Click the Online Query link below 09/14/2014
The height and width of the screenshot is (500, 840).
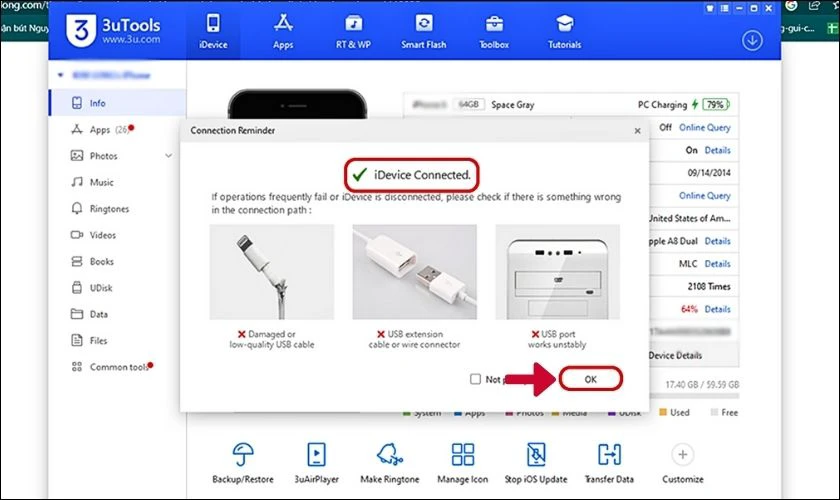coord(704,196)
